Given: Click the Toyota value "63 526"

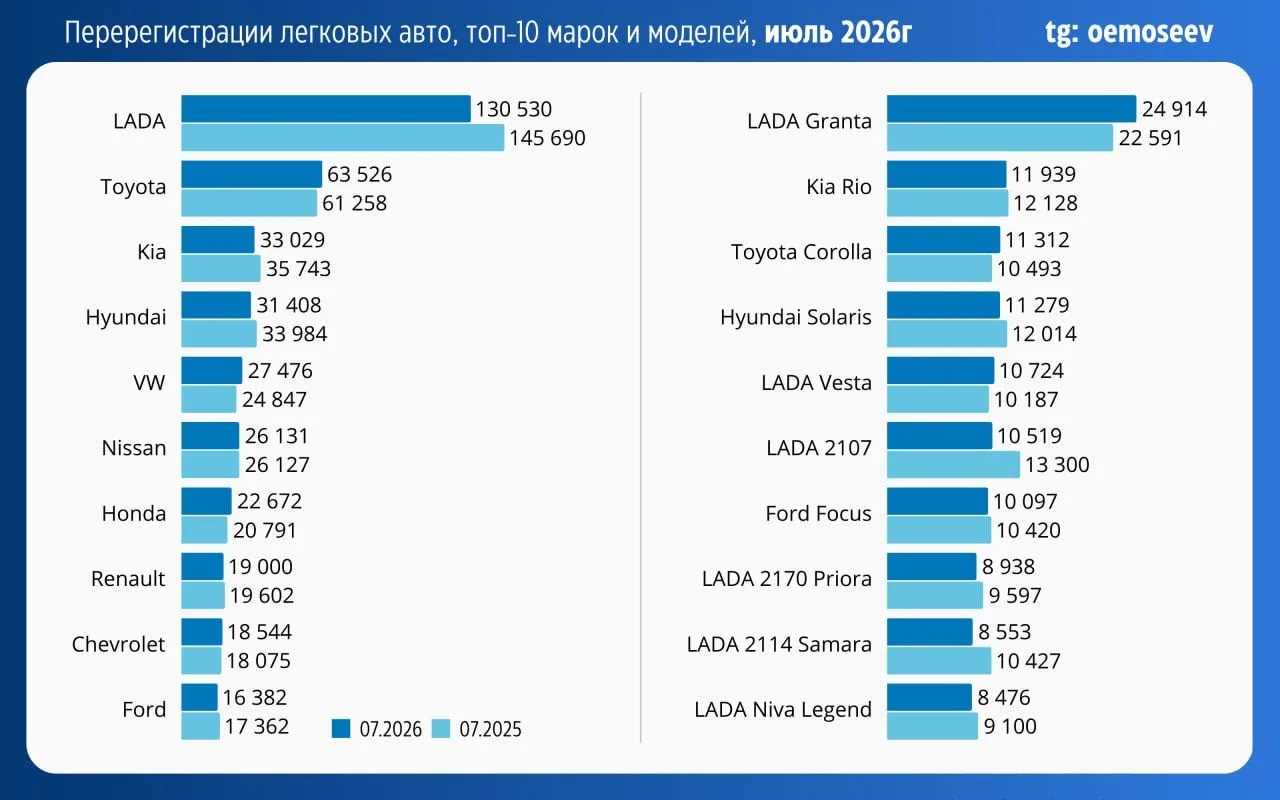Looking at the screenshot, I should click(360, 175).
